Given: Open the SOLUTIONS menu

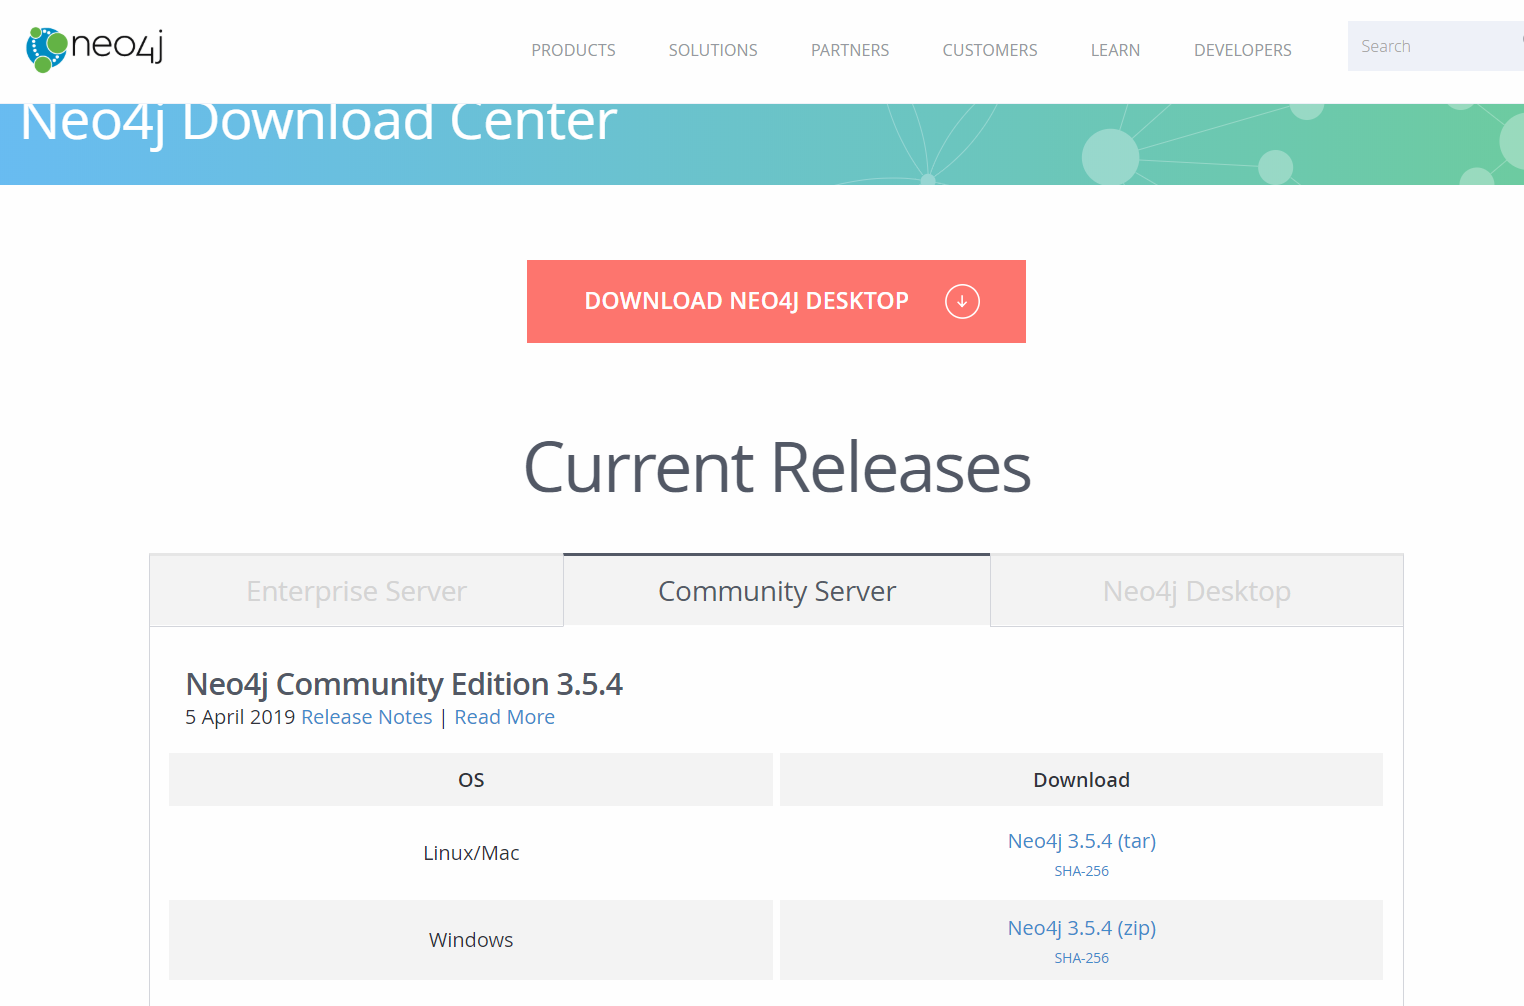Looking at the screenshot, I should (x=712, y=49).
